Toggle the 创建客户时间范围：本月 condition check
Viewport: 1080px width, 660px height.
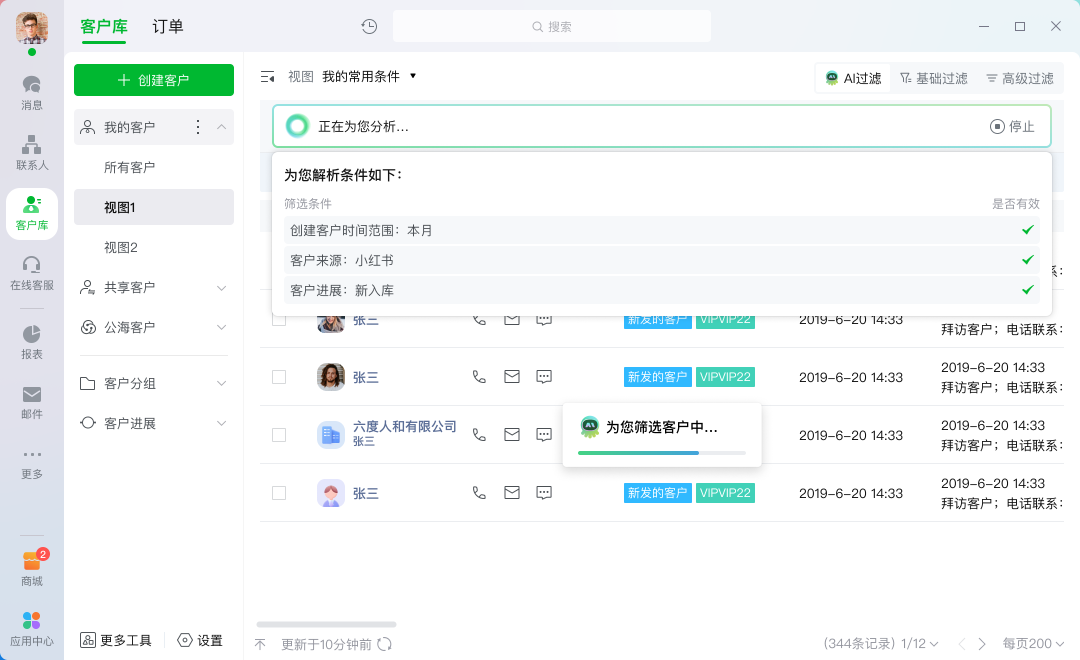click(1027, 230)
